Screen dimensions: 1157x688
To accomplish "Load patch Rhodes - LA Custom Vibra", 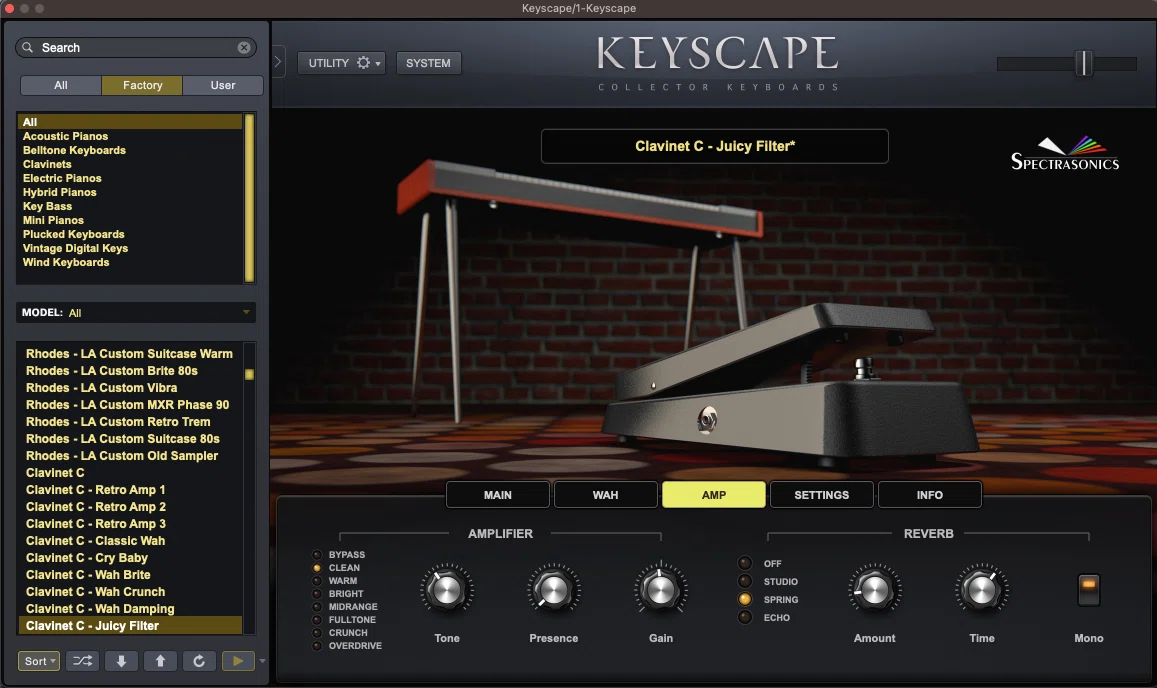I will [x=101, y=388].
